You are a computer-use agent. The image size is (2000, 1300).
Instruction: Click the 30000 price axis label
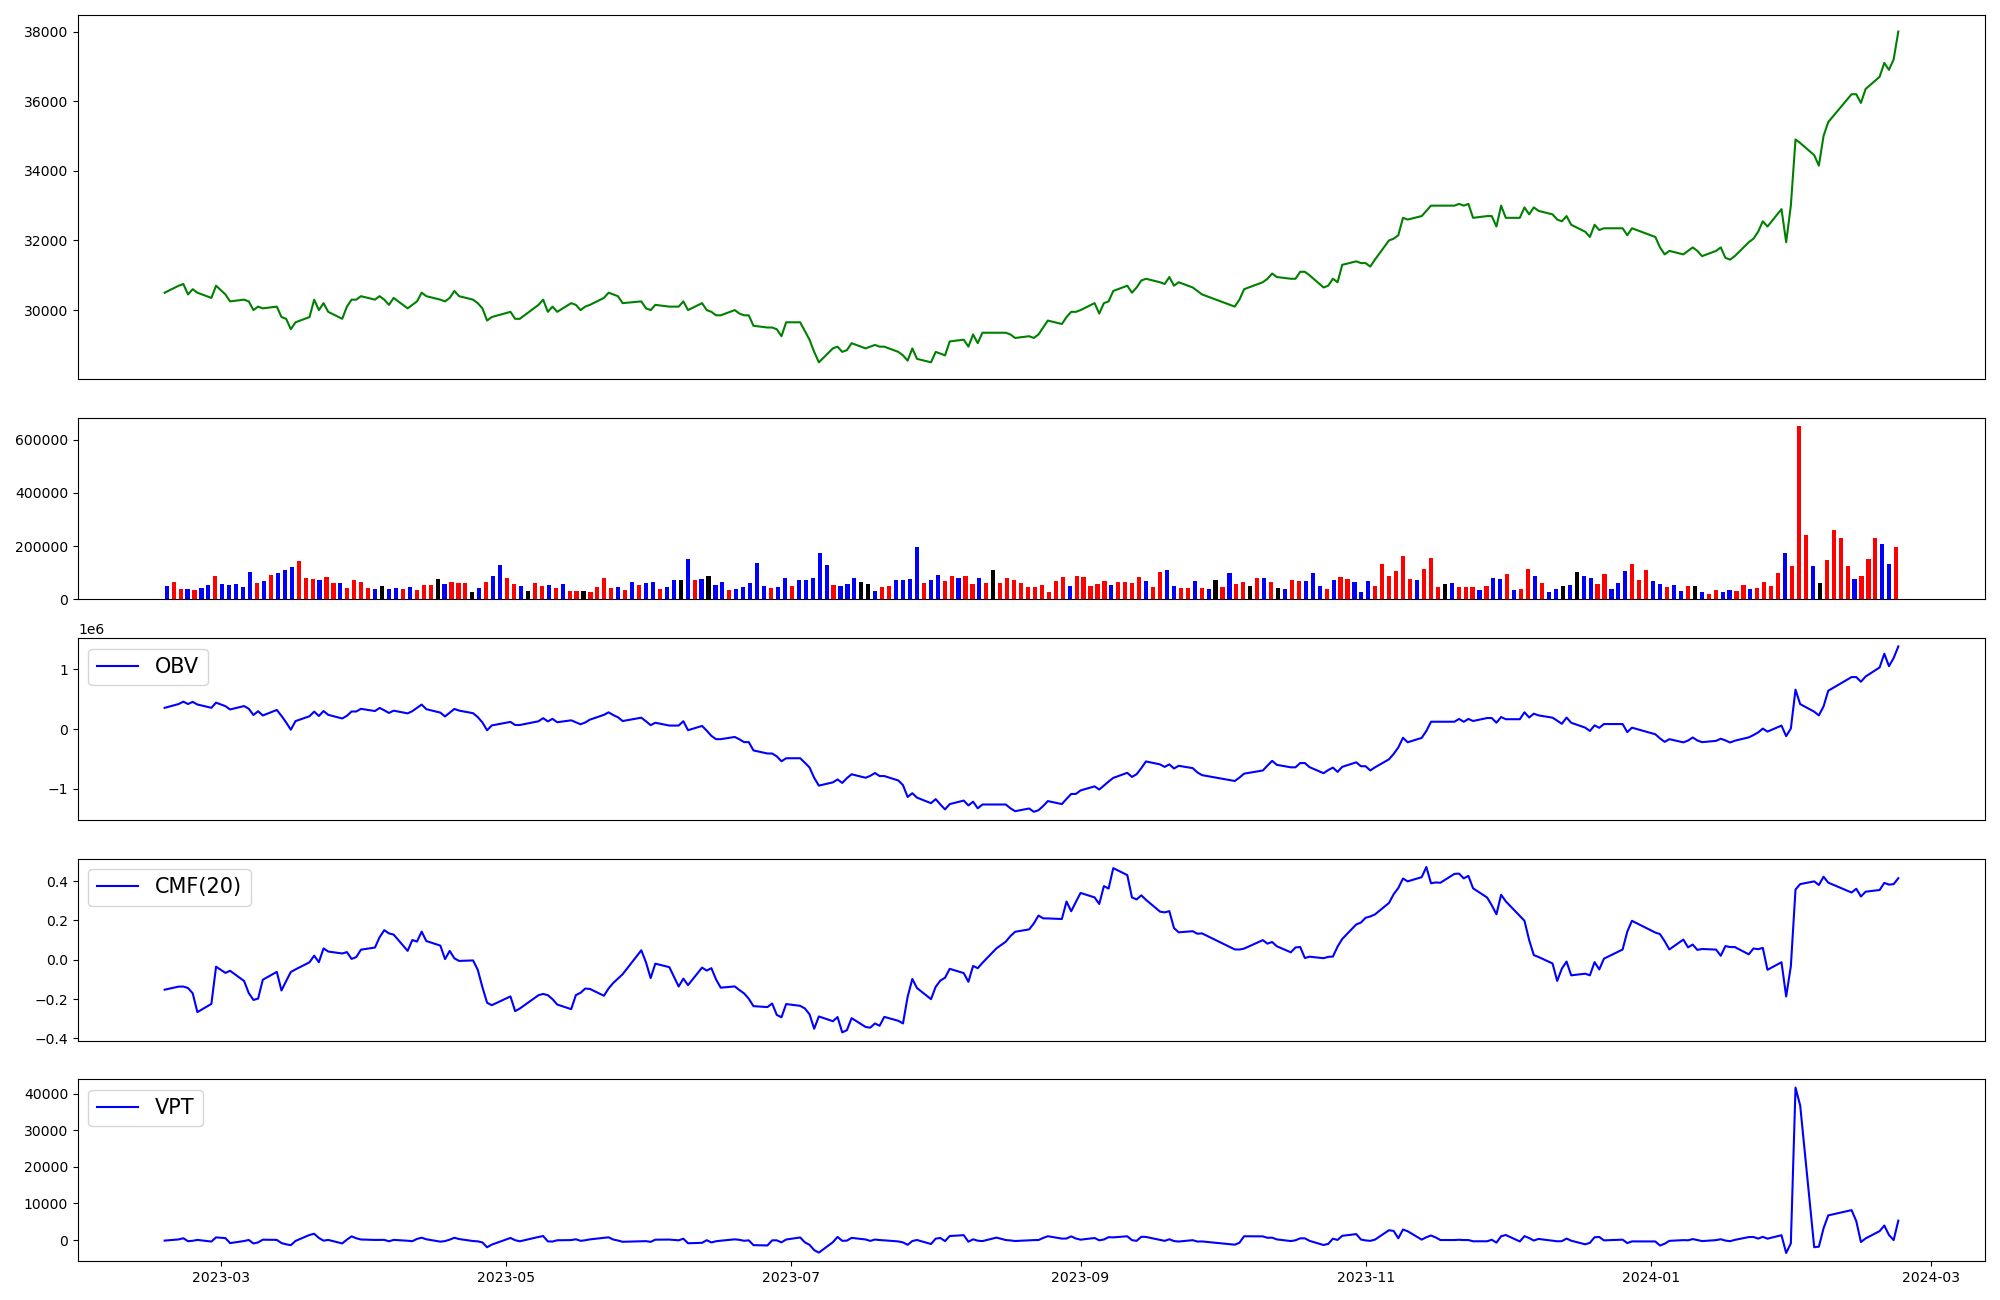pyautogui.click(x=44, y=311)
